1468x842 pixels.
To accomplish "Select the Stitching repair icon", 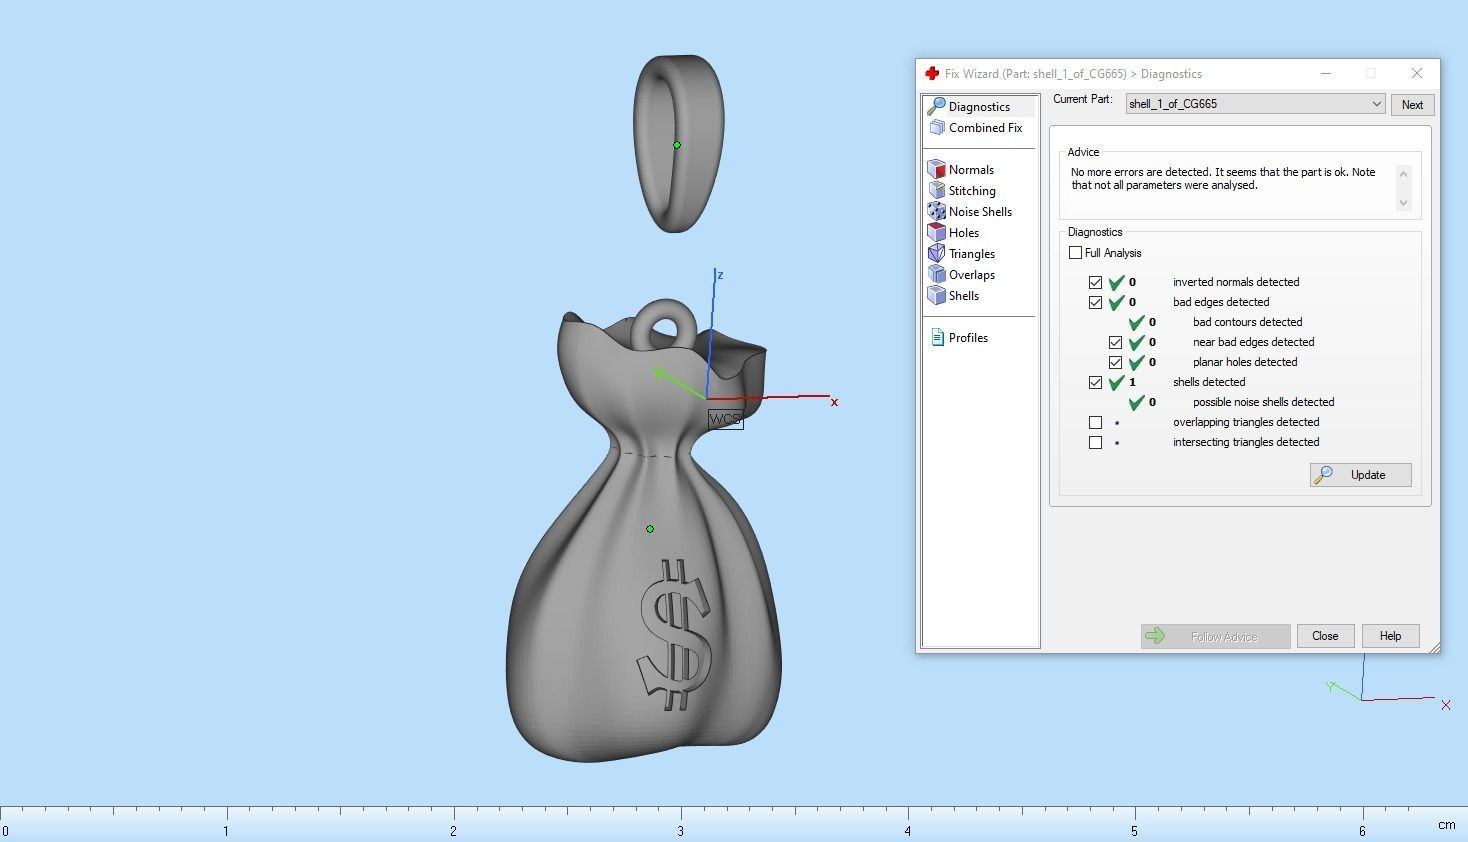I will (937, 191).
